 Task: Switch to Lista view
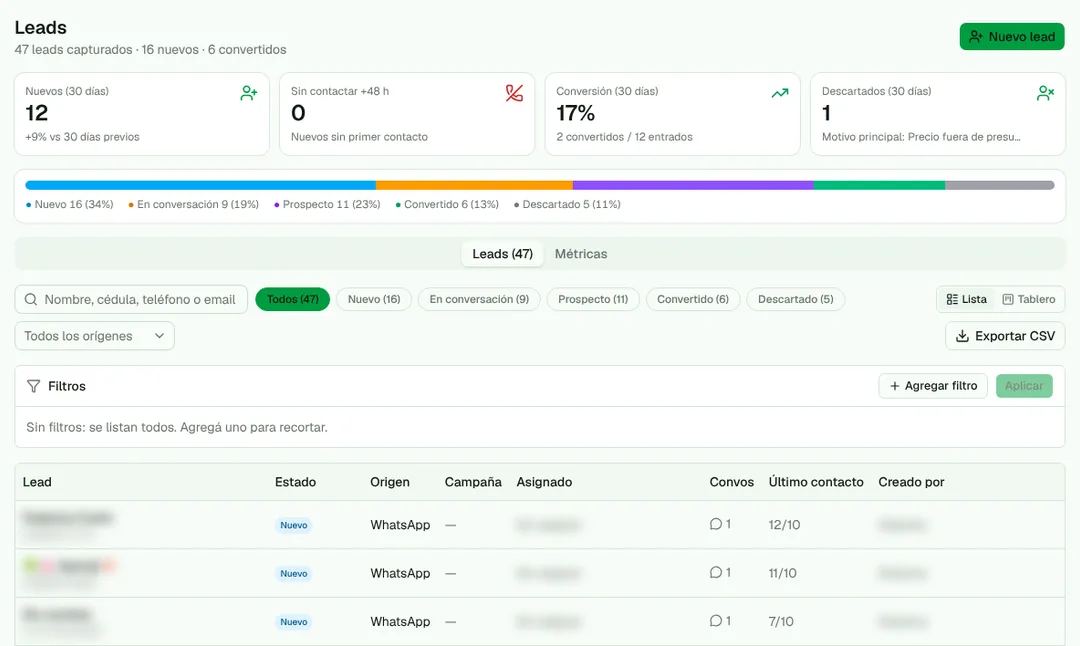(966, 300)
